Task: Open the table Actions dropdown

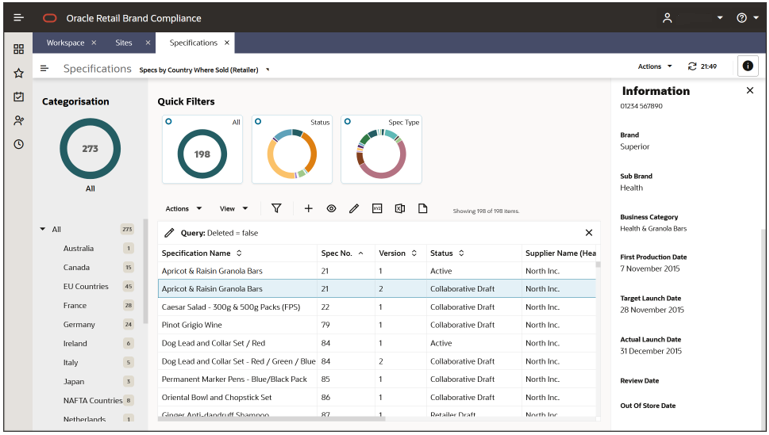Action: 183,208
